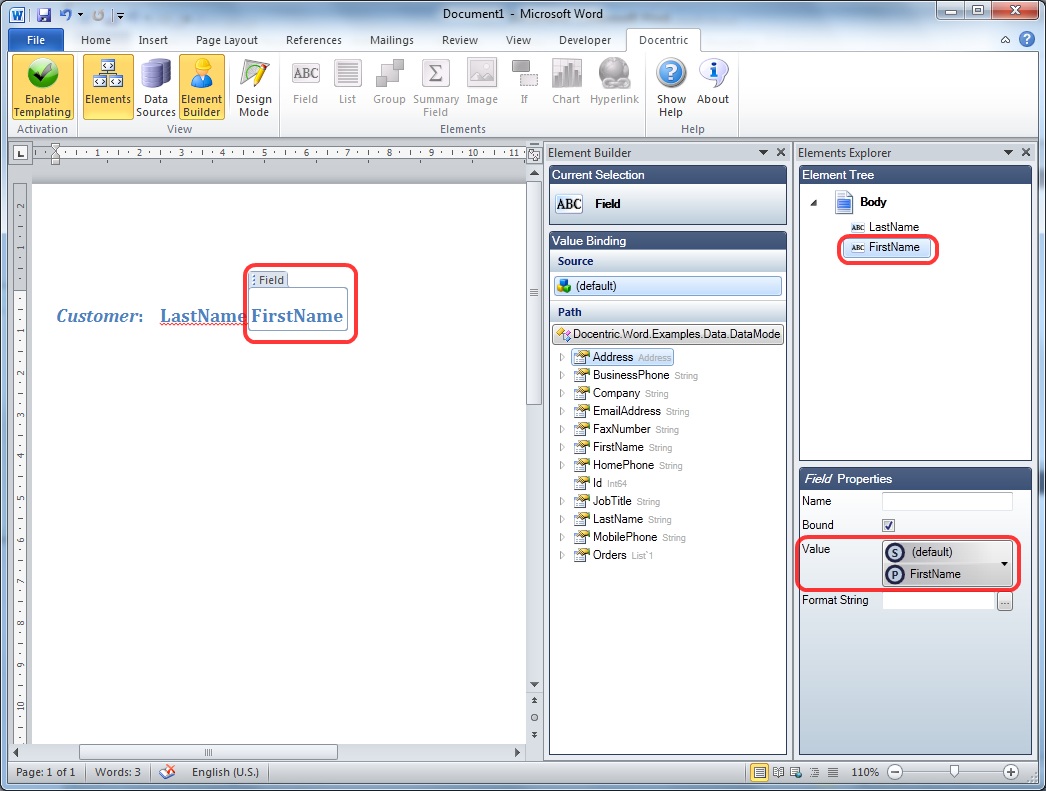Open the Mailings ribbon tab

coord(392,40)
